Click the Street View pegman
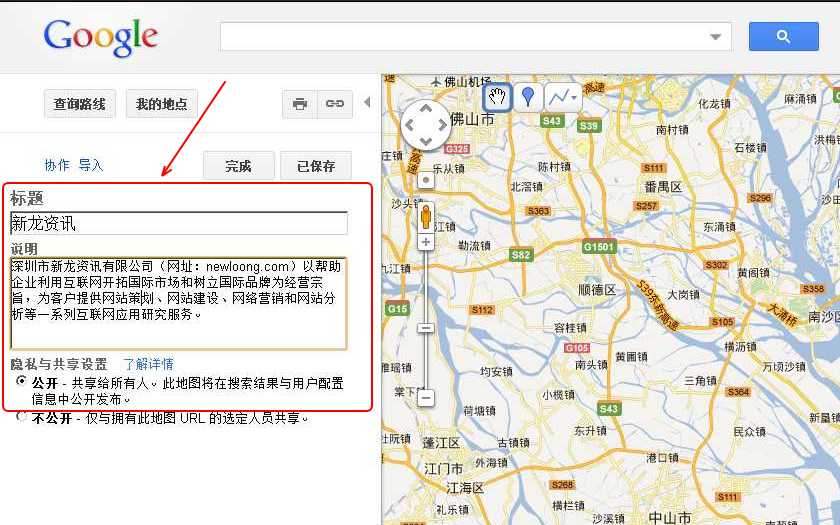The width and height of the screenshot is (840, 525). tap(426, 216)
